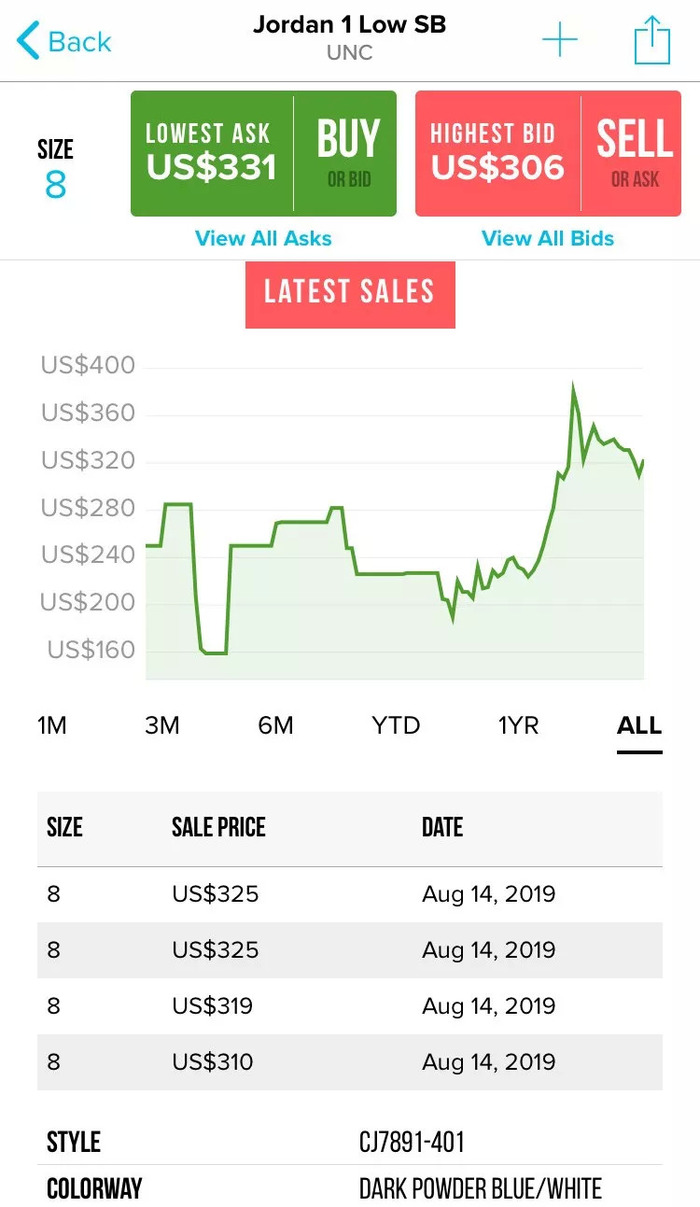Tap the share icon
The height and width of the screenshot is (1207, 700).
click(x=651, y=41)
